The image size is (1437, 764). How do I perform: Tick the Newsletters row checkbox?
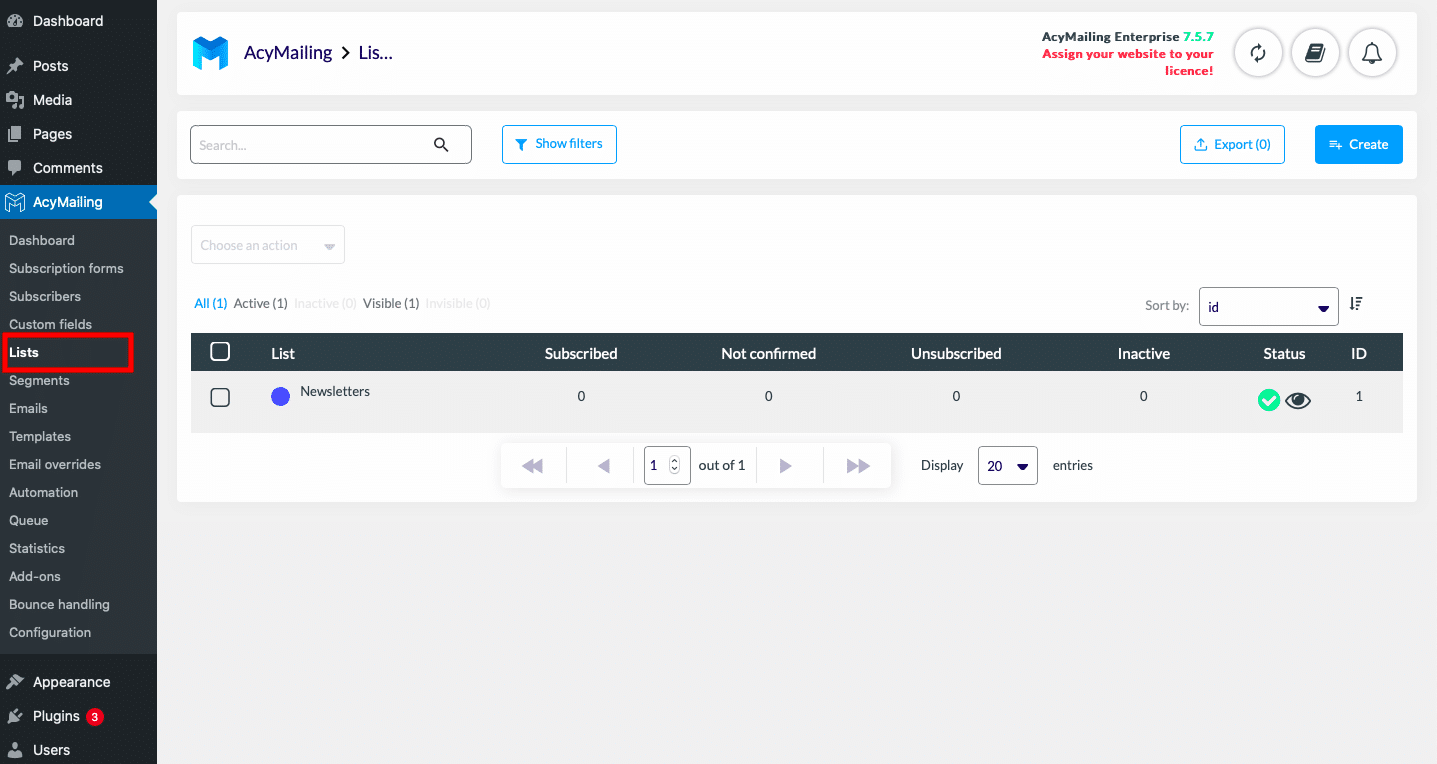tap(220, 398)
